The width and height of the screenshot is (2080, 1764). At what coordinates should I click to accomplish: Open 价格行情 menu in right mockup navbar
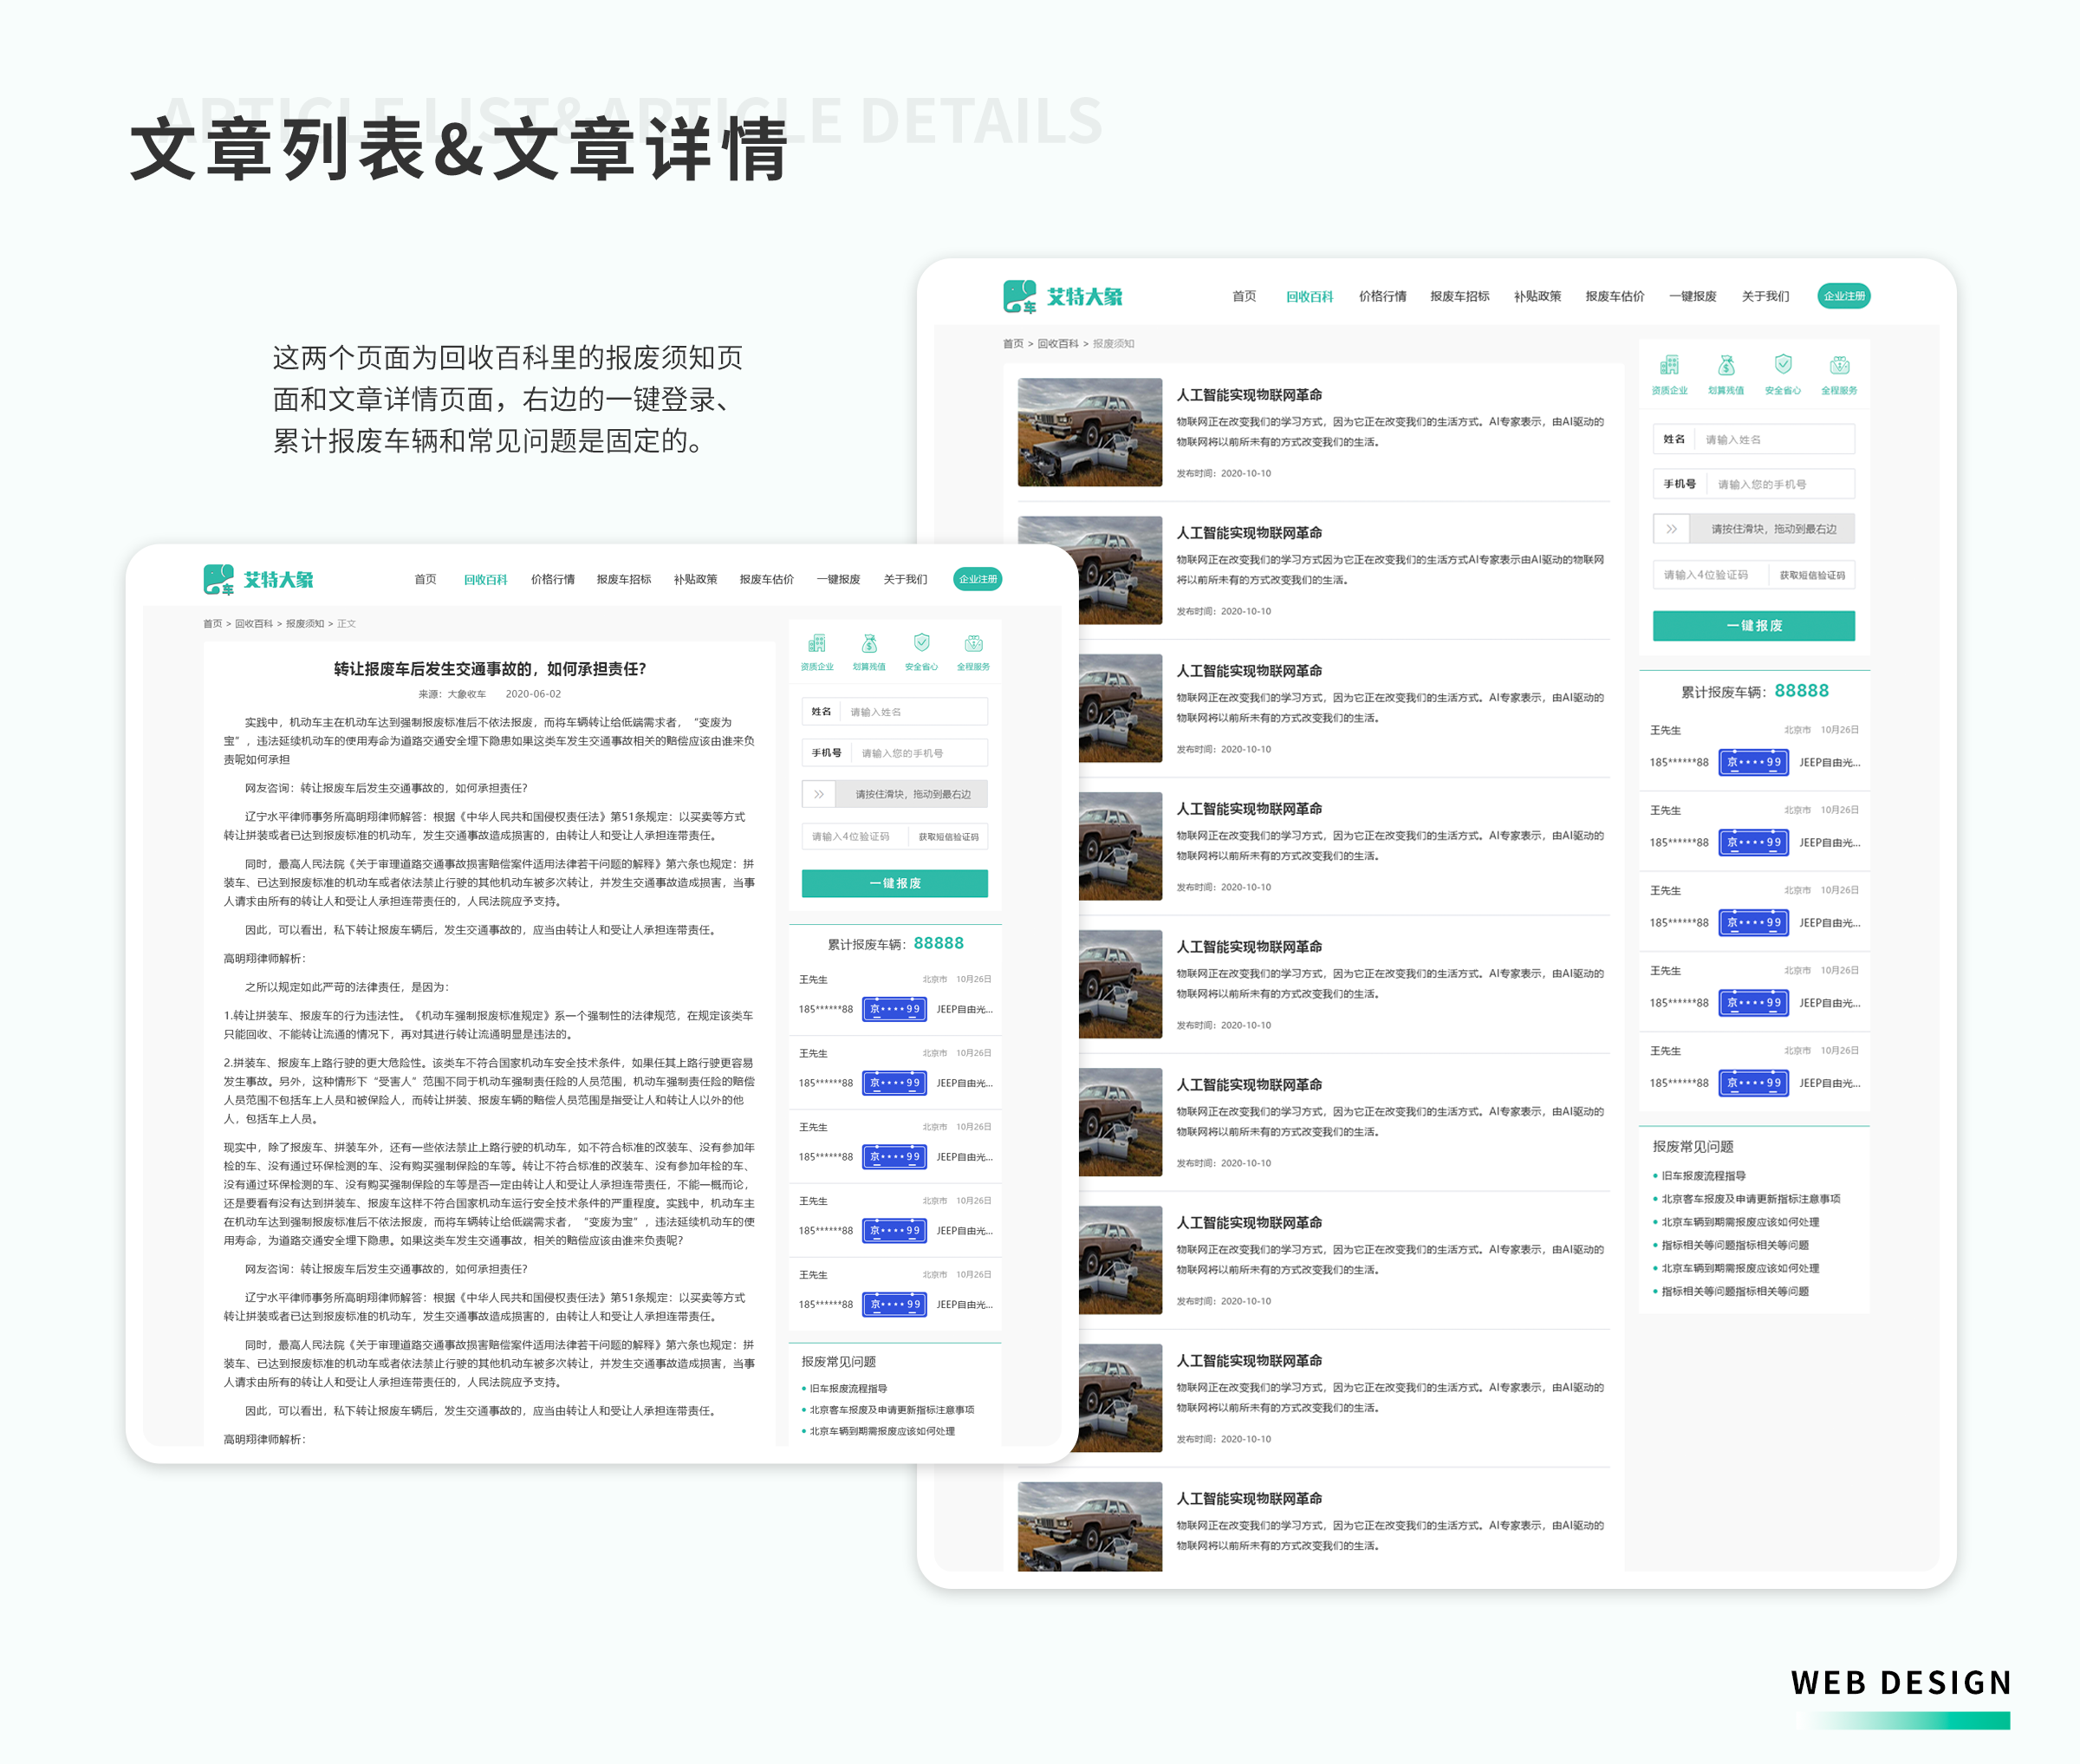tap(1382, 297)
